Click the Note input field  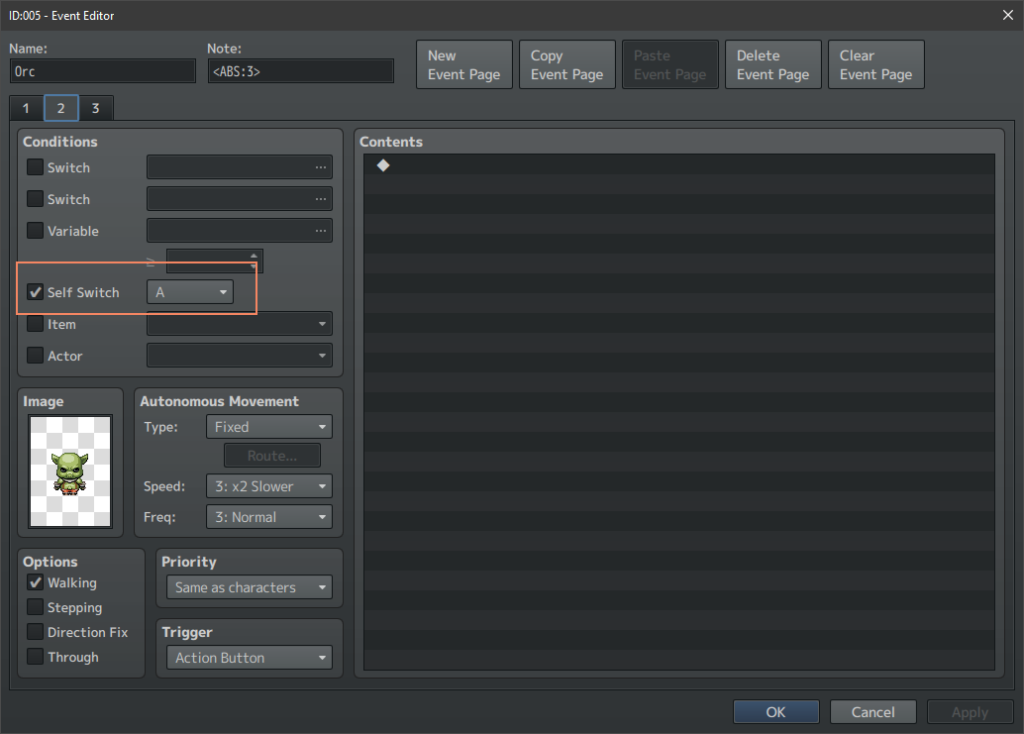[x=301, y=71]
